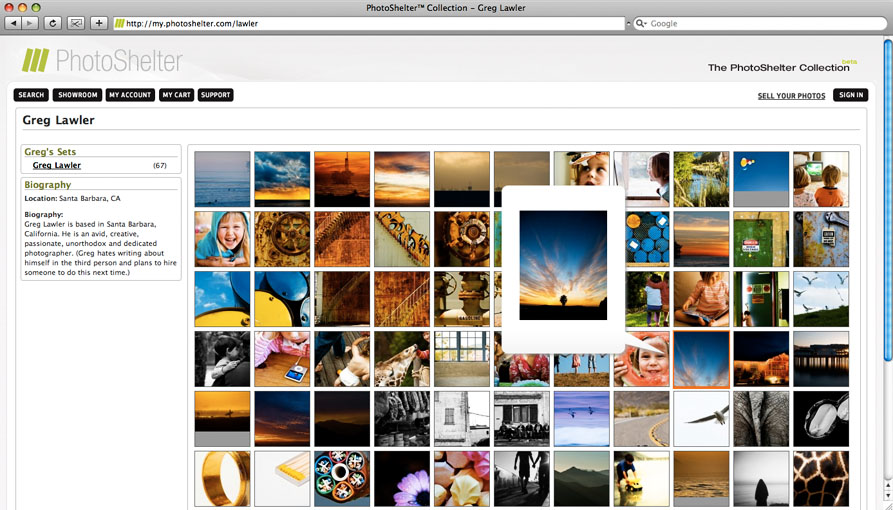This screenshot has width=893, height=510.
Task: Open the surfer silhouette at sunset thumbnail
Action: tap(222, 419)
